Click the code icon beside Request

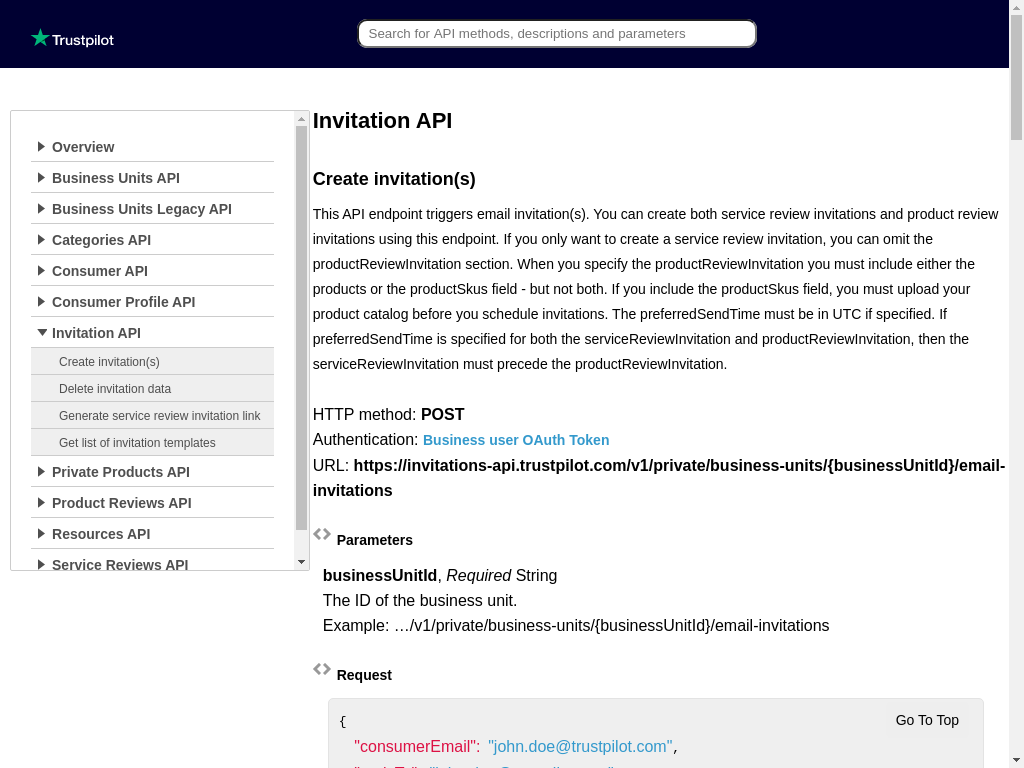(x=322, y=669)
